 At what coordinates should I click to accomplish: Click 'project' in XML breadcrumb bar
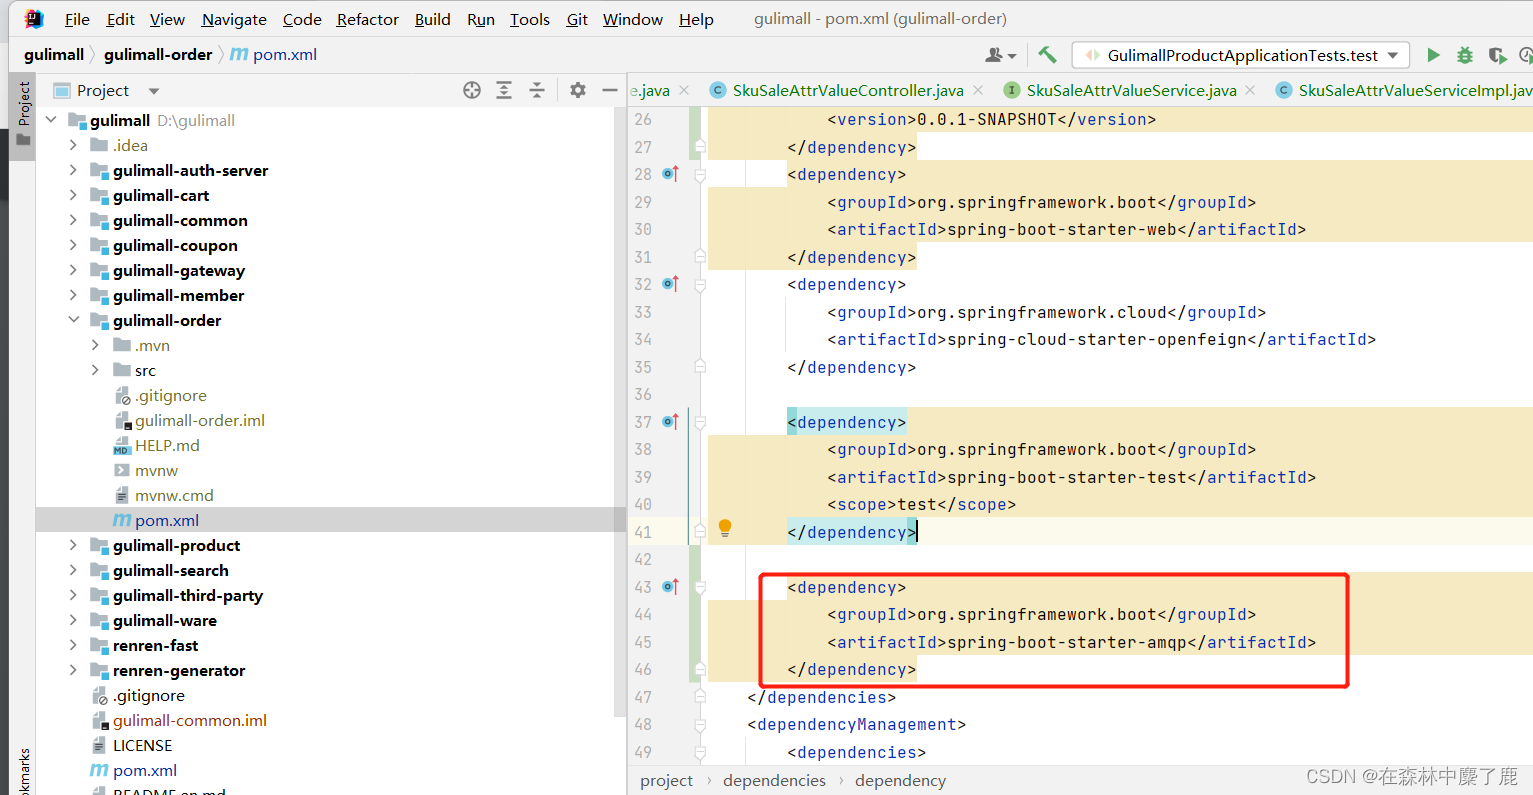pos(666,780)
